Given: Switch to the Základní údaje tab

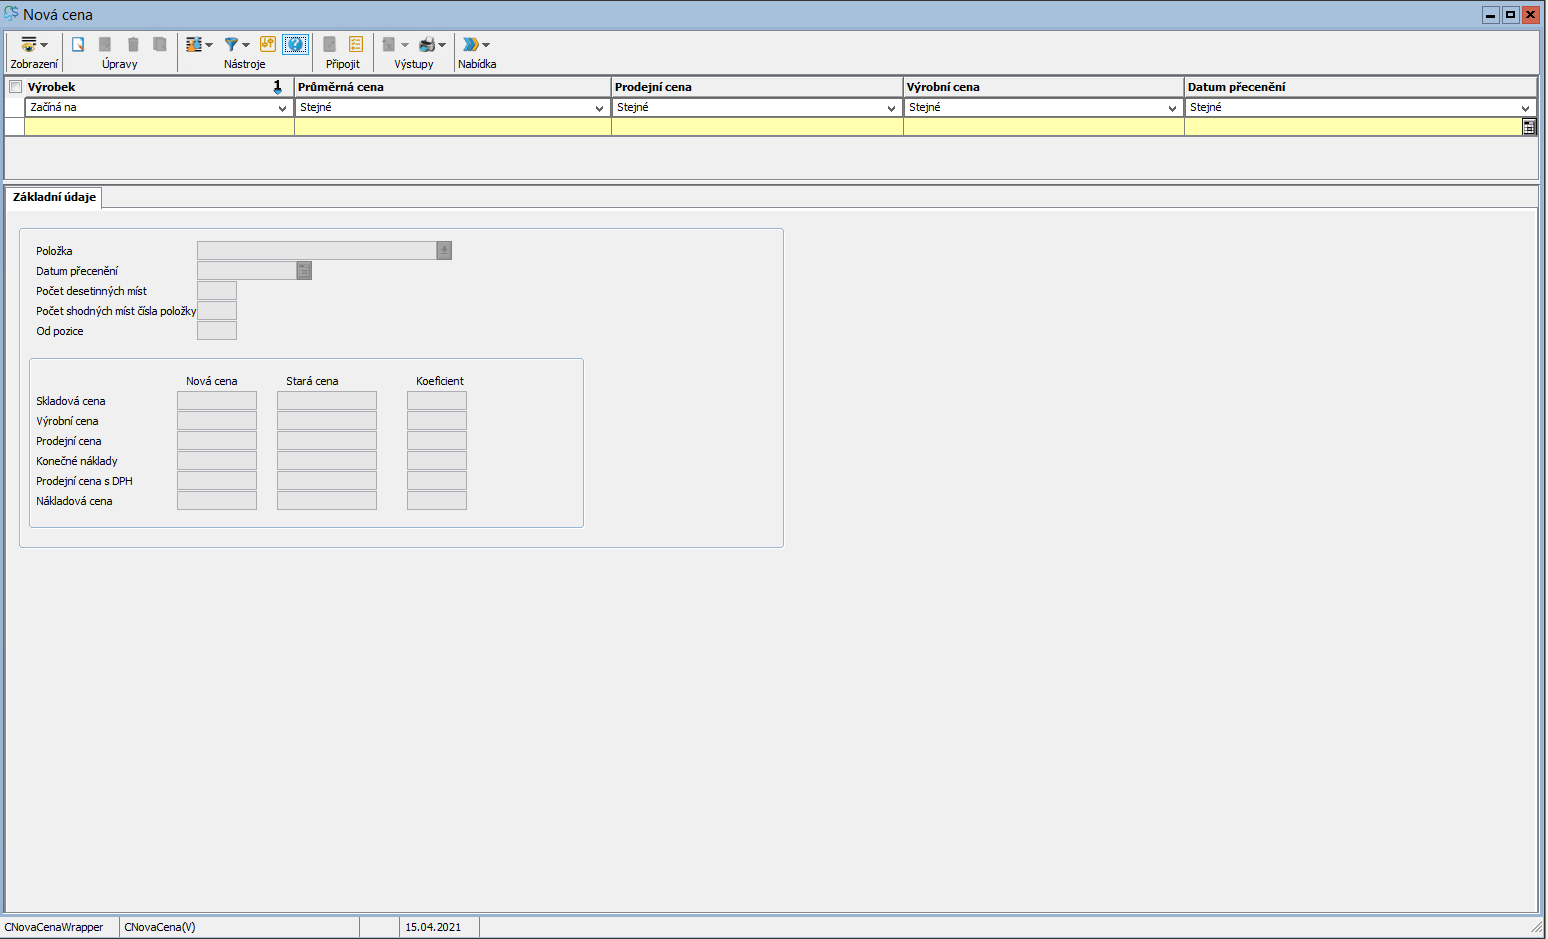Looking at the screenshot, I should [x=54, y=197].
